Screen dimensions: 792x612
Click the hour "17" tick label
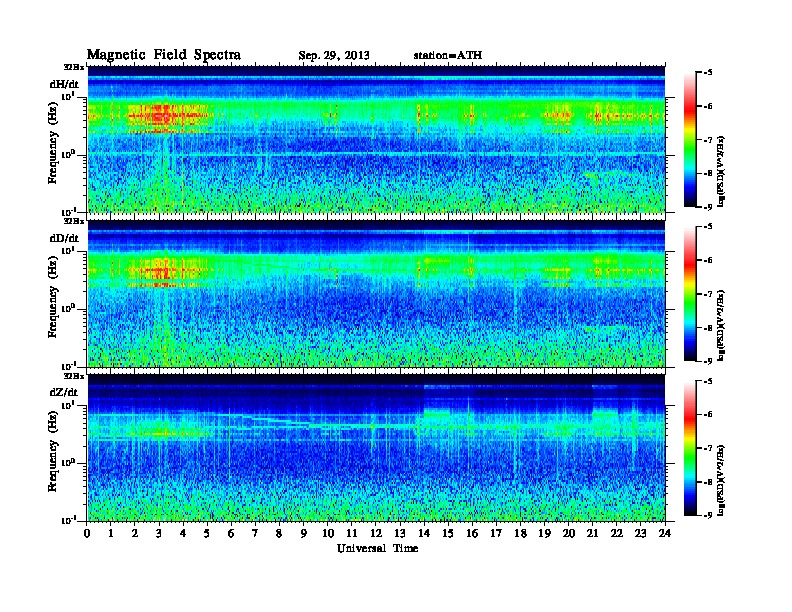tap(497, 534)
